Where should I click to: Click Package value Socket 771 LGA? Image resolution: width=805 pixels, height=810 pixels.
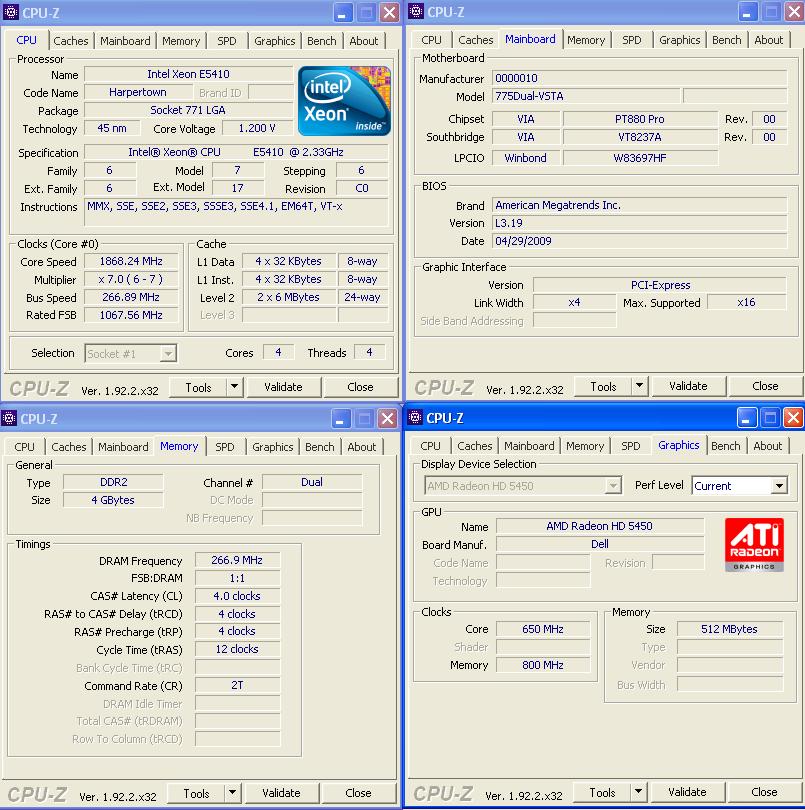189,110
